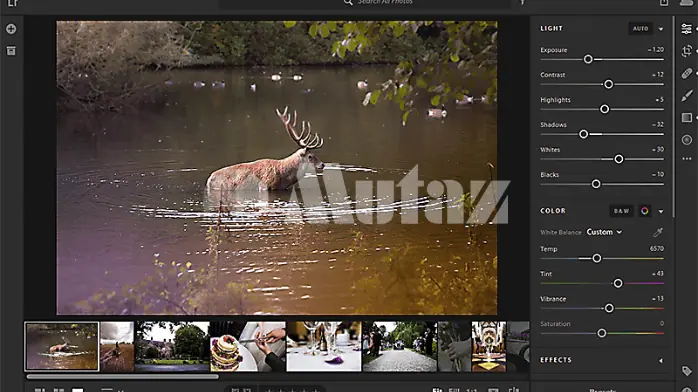Click the Search All Photos field

point(365,3)
